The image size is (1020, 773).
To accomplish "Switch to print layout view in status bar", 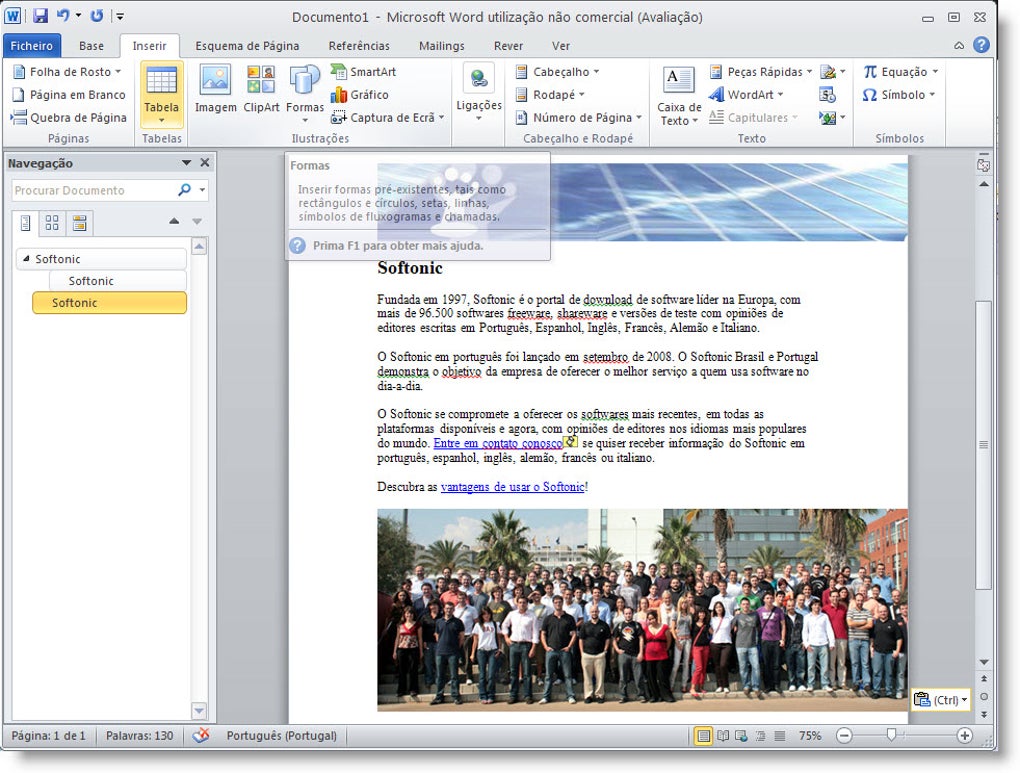I will tap(704, 736).
